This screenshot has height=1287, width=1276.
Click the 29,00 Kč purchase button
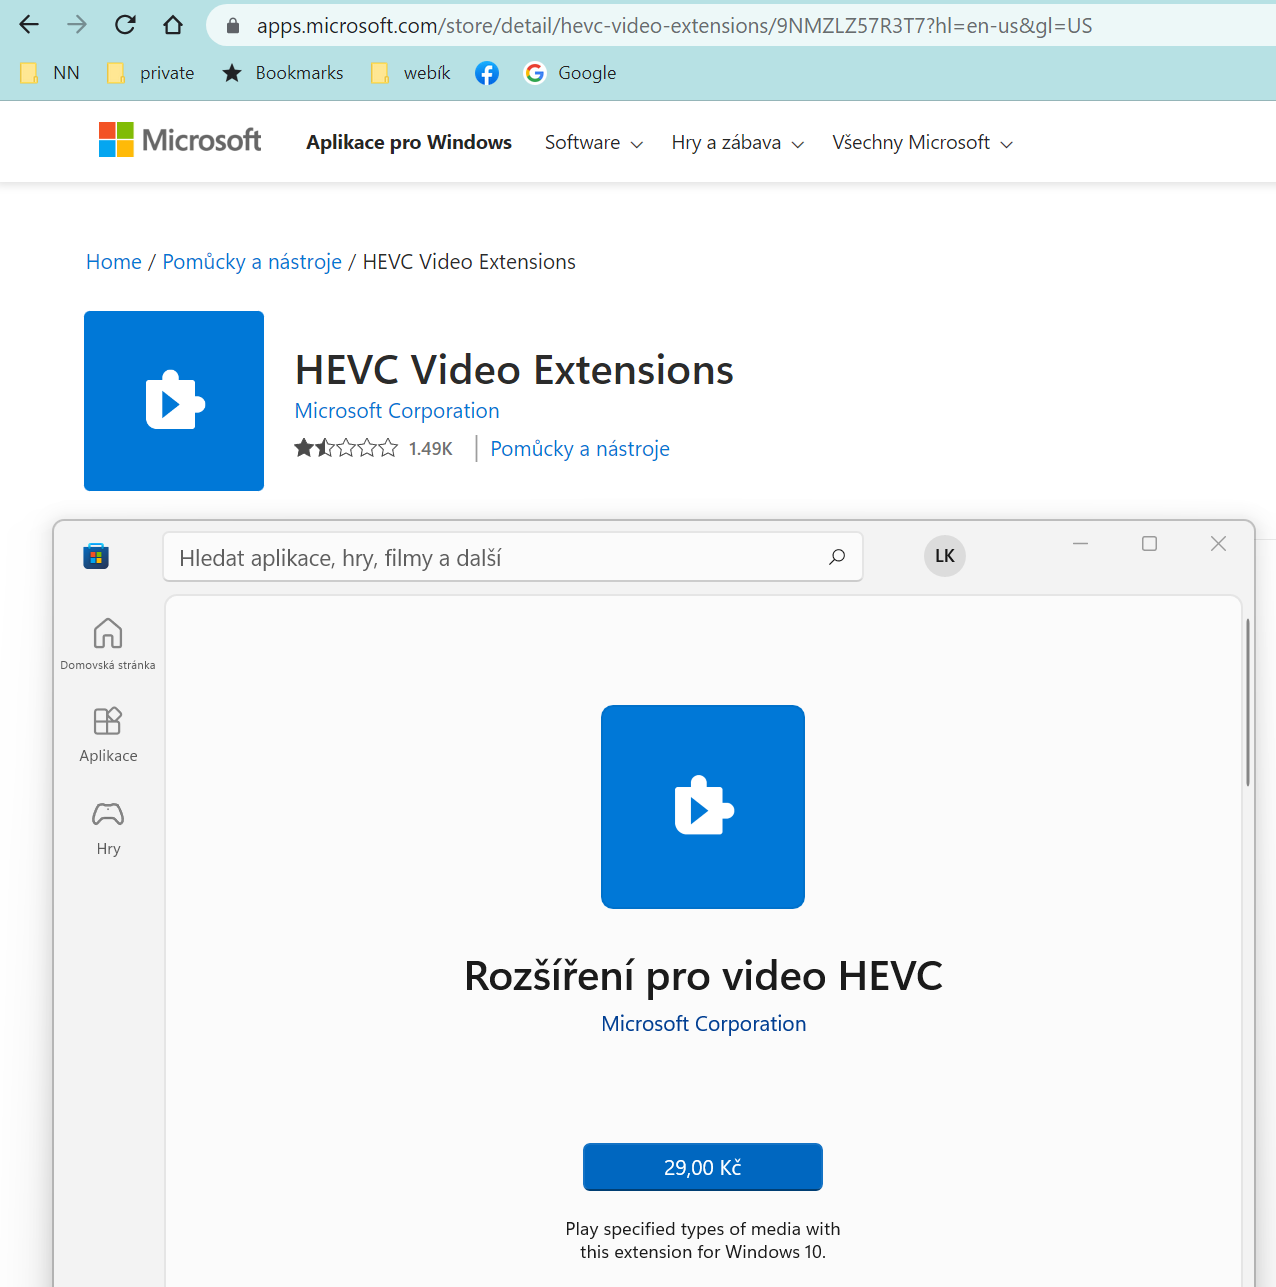702,1167
